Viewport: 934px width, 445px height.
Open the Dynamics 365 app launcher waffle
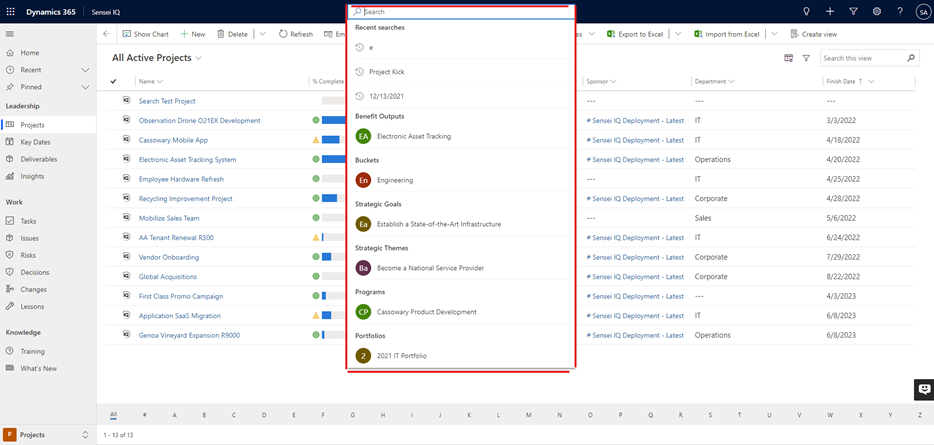click(x=10, y=10)
